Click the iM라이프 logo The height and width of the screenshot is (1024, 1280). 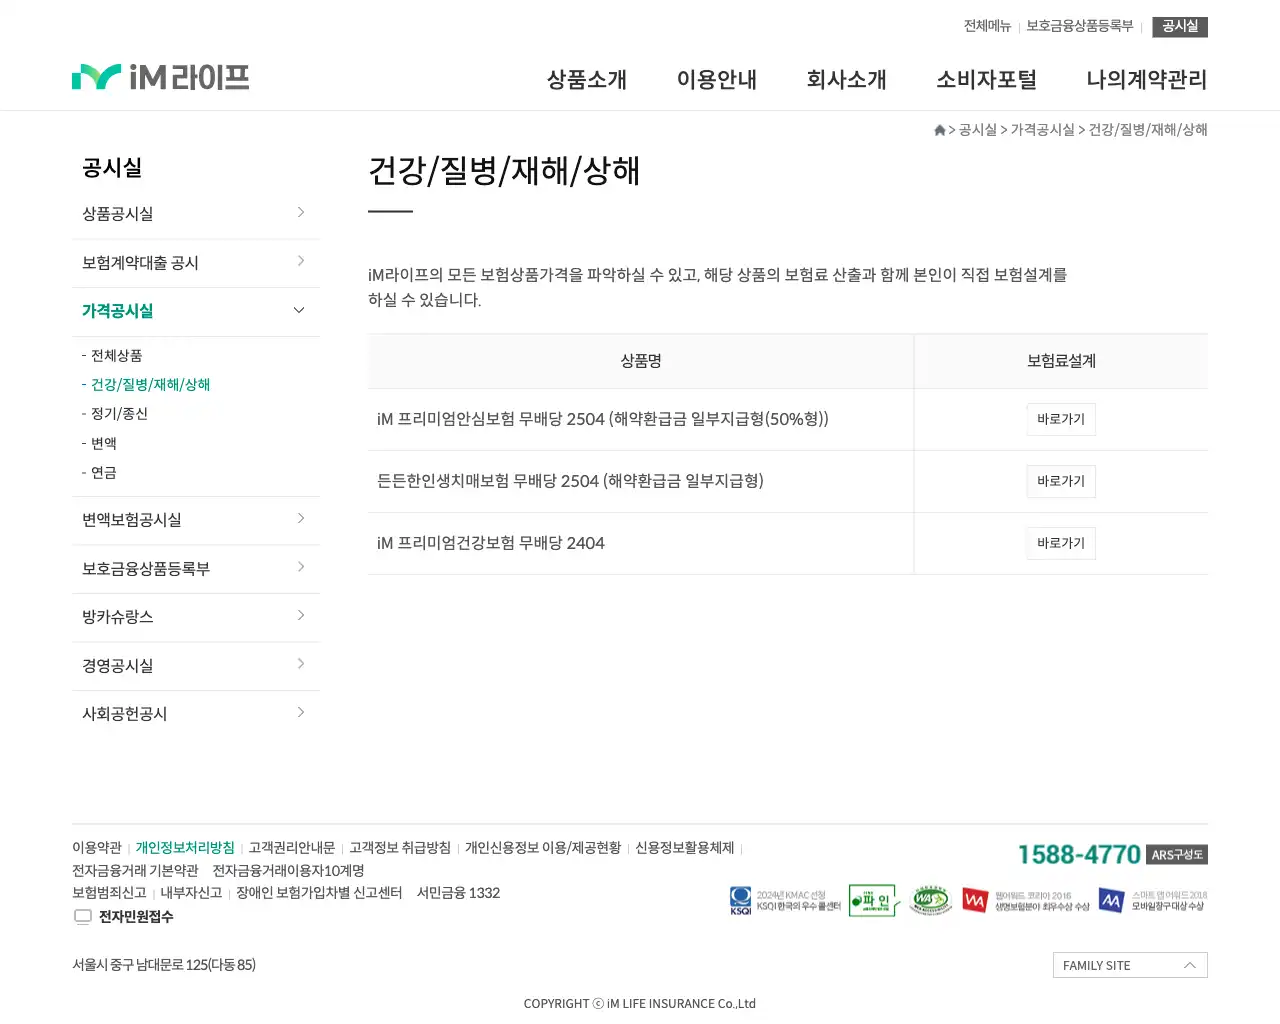point(160,77)
